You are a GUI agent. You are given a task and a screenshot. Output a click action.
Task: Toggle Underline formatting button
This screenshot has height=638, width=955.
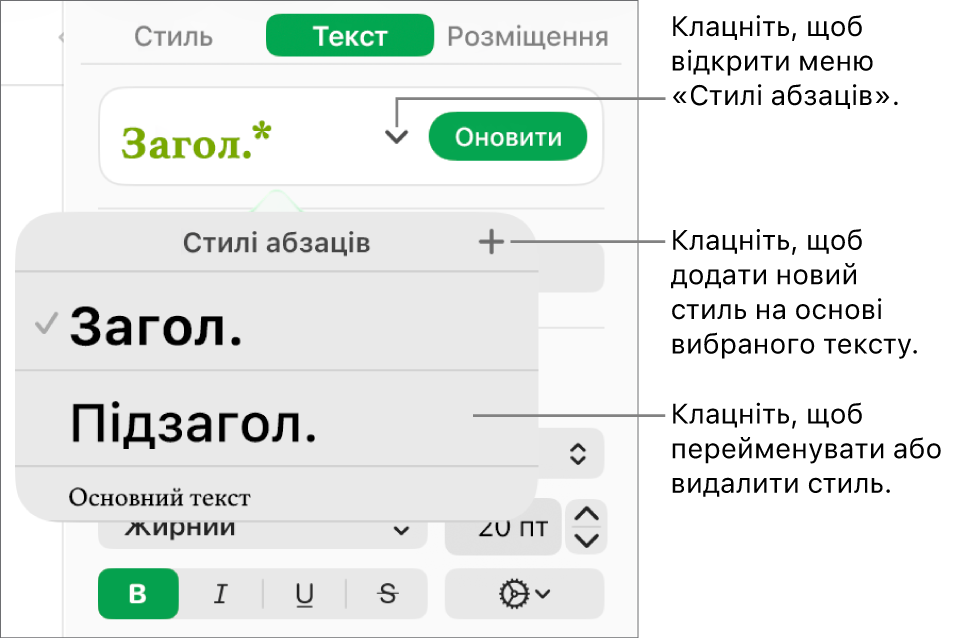(304, 594)
